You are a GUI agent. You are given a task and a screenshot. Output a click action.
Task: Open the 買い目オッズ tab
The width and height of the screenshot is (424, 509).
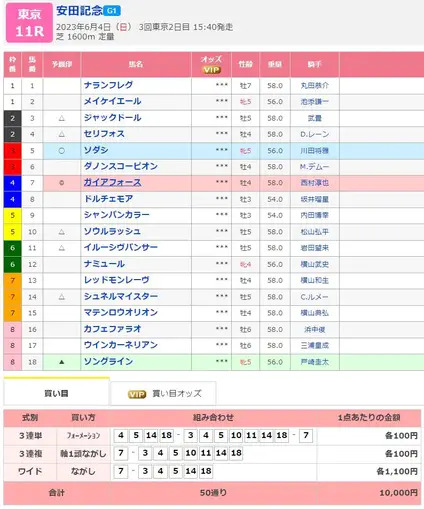(163, 394)
